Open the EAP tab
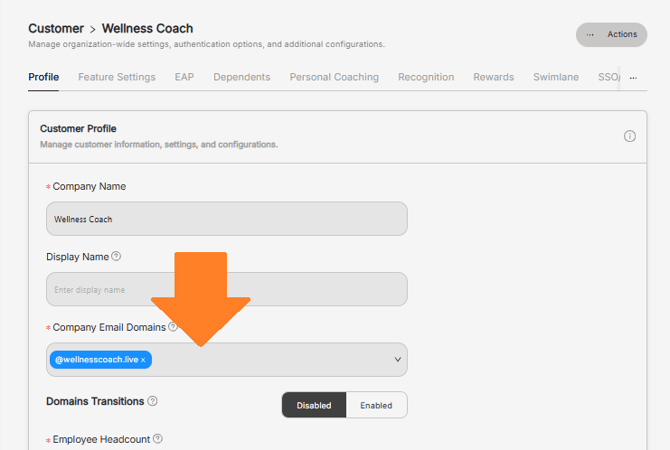The height and width of the screenshot is (450, 670). [x=184, y=77]
